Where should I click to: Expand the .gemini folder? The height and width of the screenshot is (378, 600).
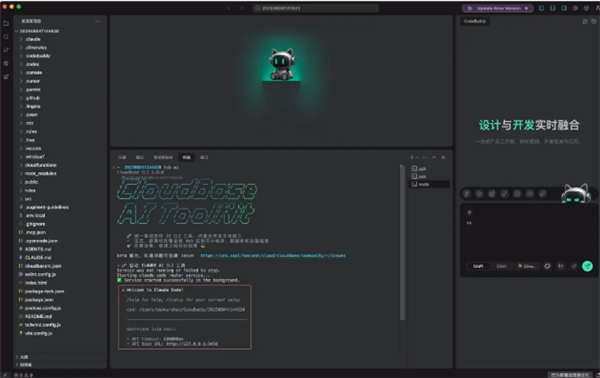59,90
